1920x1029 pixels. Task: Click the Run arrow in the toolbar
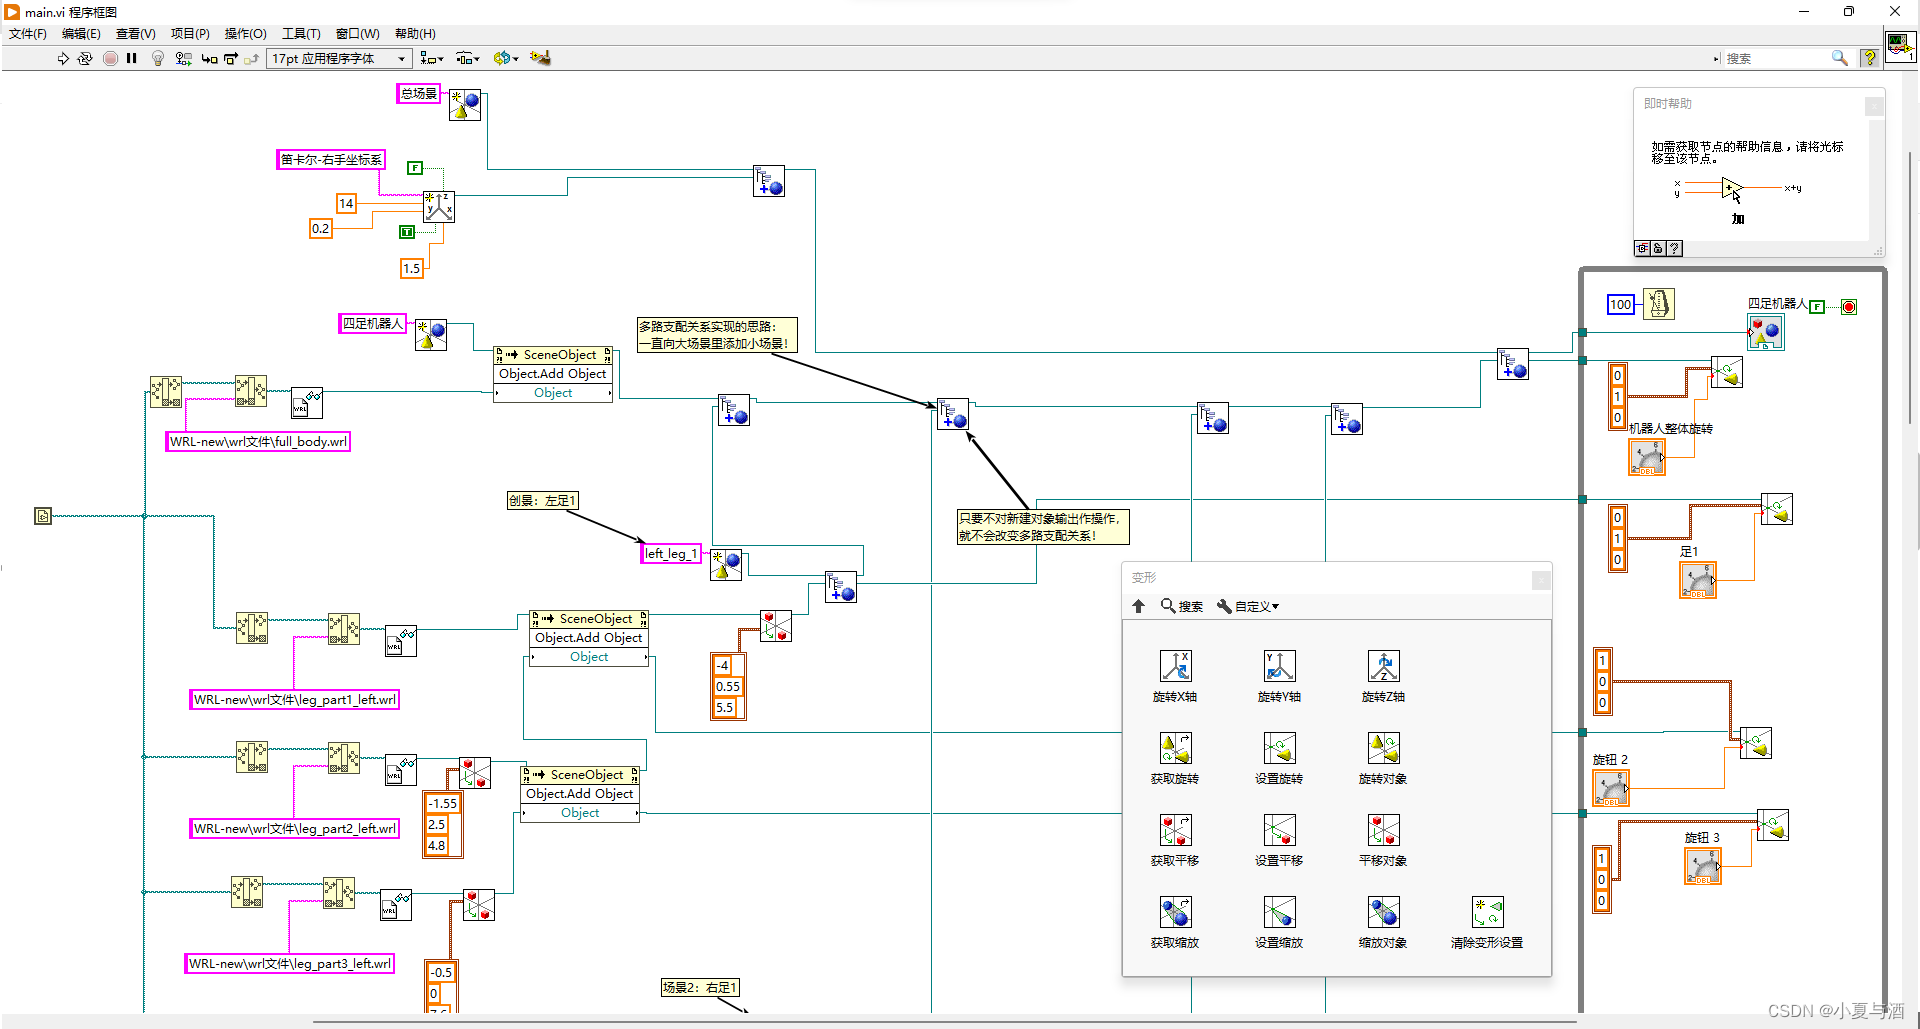coord(63,58)
